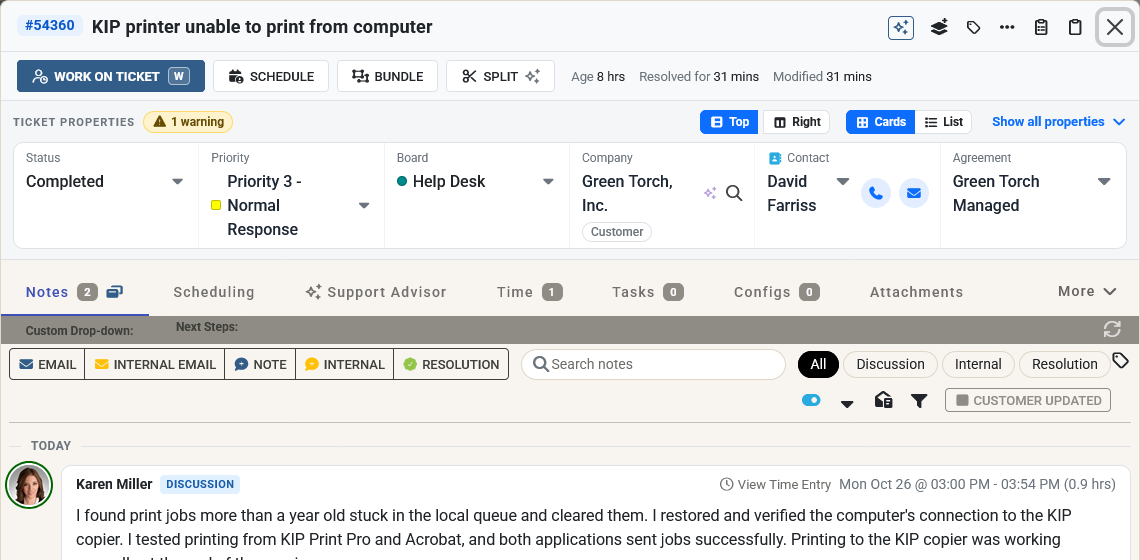Viewport: 1140px width, 560px height.
Task: Search company with magnifier icon
Action: [734, 193]
